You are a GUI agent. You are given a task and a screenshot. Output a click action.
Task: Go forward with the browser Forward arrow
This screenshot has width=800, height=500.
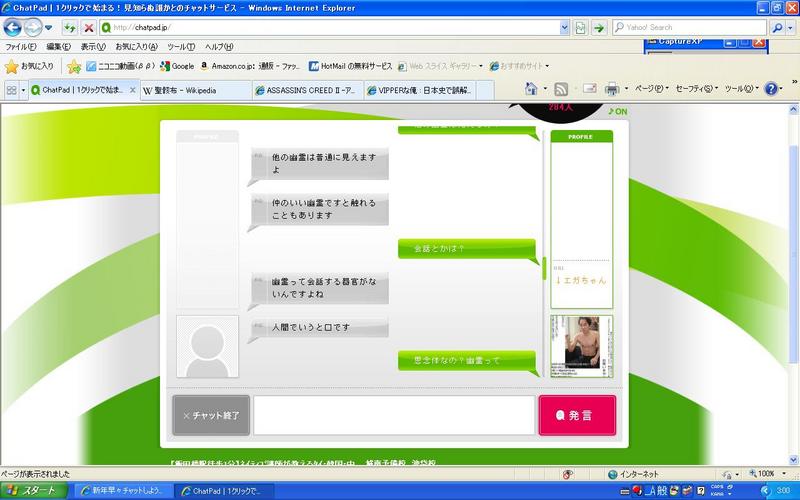pyautogui.click(x=33, y=27)
